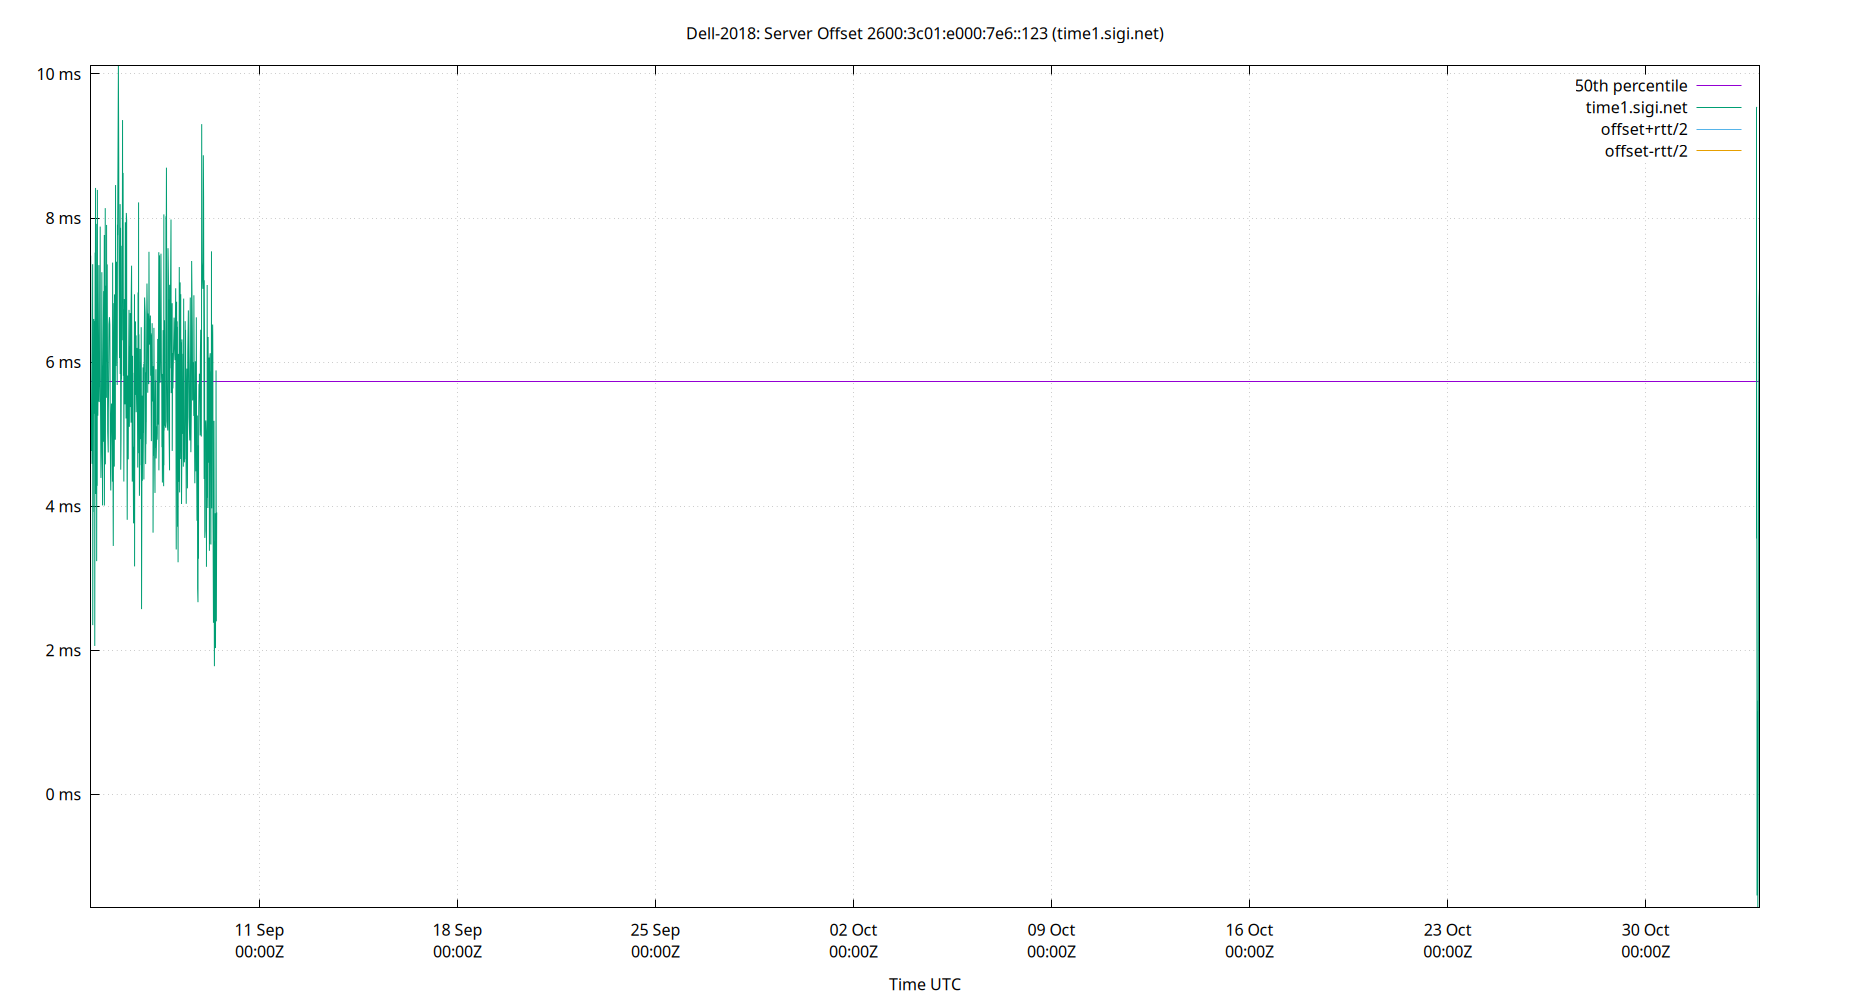This screenshot has width=1850, height=1000.
Task: Toggle visibility of offset+rtt/2 series
Action: point(1644,128)
